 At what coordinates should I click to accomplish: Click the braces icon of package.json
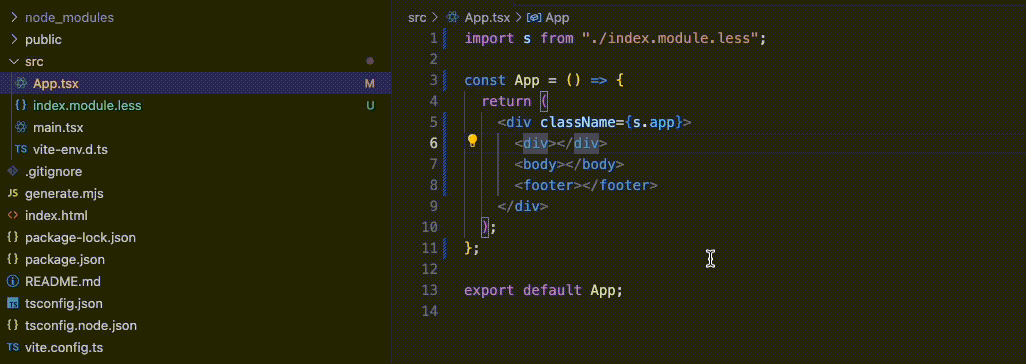(x=12, y=259)
